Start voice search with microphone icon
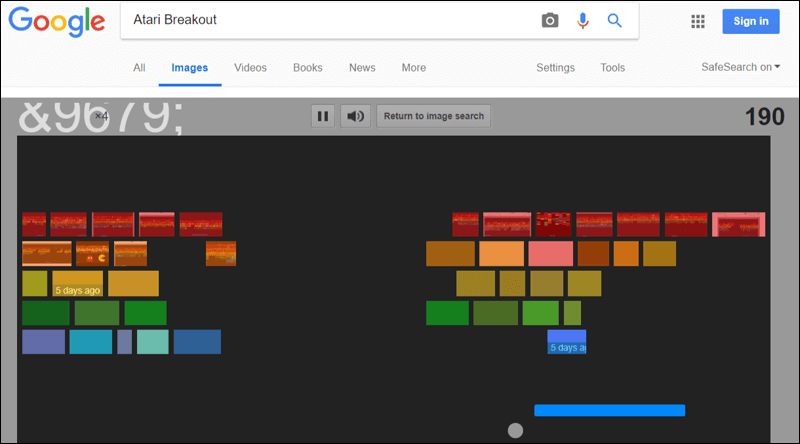 coord(583,21)
